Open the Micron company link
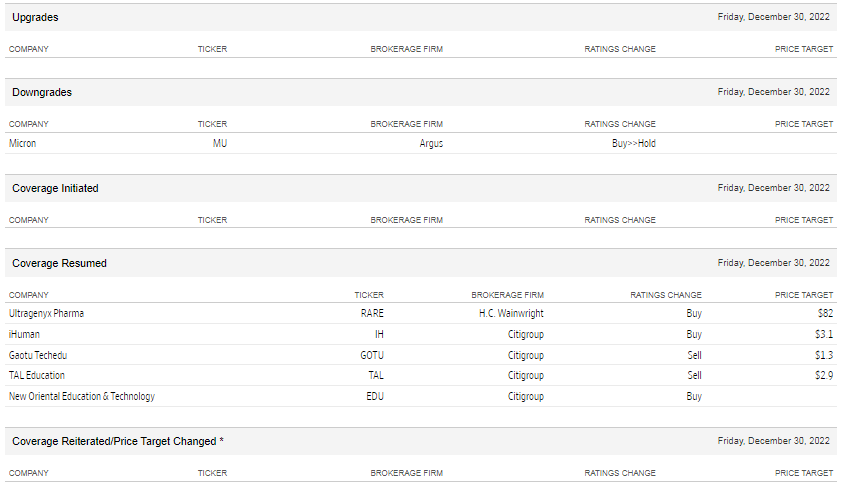Viewport: 843px width, 485px height. 23,143
